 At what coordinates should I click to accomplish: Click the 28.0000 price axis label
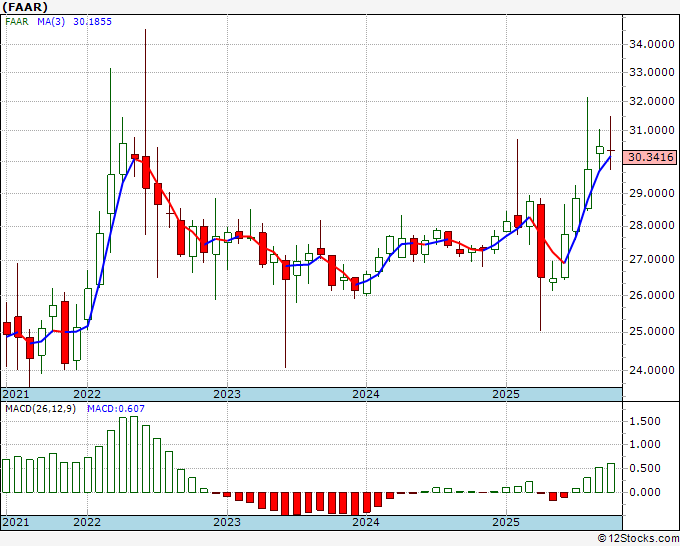[651, 226]
